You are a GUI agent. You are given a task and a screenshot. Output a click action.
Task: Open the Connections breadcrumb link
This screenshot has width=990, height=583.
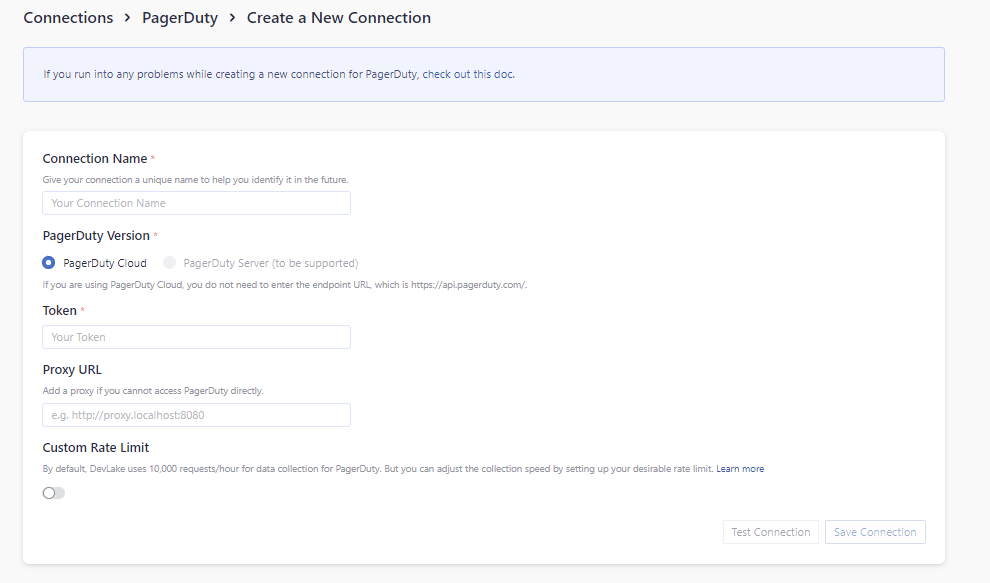click(x=68, y=17)
